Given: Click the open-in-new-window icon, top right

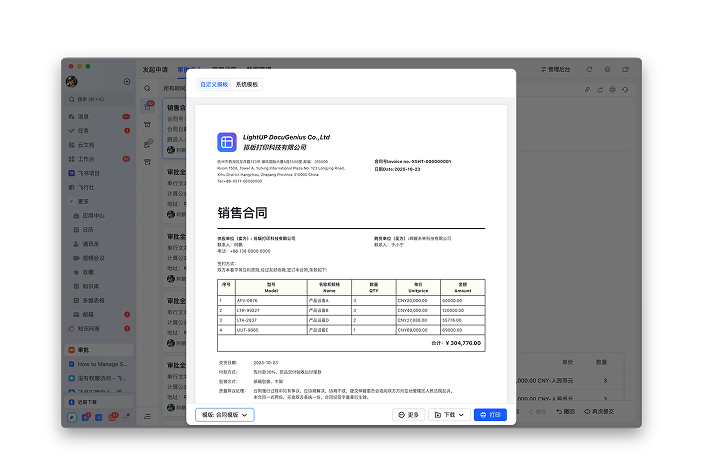Looking at the screenshot, I should [625, 70].
